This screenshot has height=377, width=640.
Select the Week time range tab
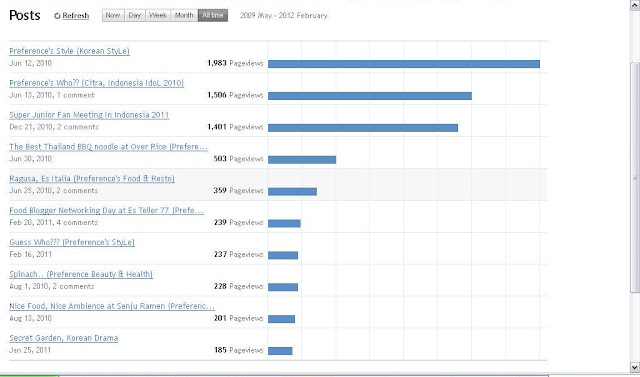(158, 16)
